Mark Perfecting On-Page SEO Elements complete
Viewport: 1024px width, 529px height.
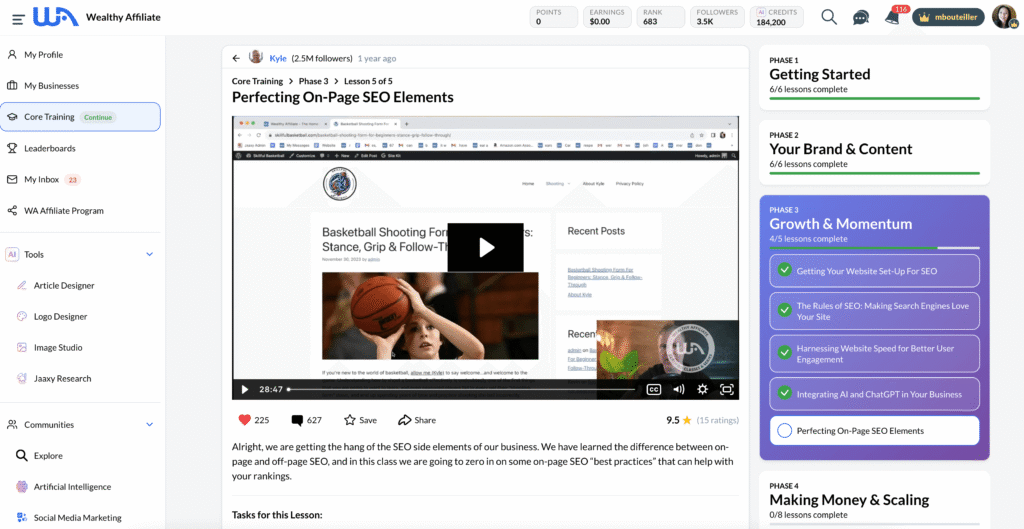click(x=785, y=431)
